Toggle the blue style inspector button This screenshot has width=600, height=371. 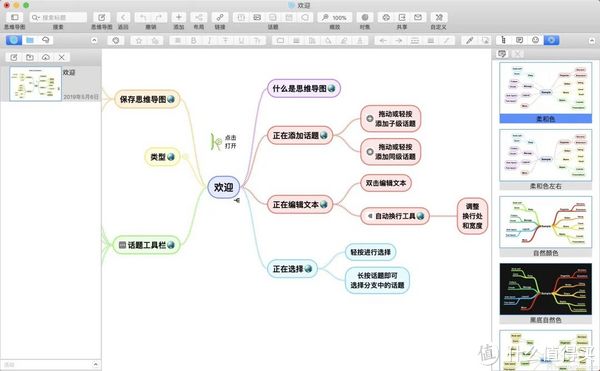pos(551,40)
